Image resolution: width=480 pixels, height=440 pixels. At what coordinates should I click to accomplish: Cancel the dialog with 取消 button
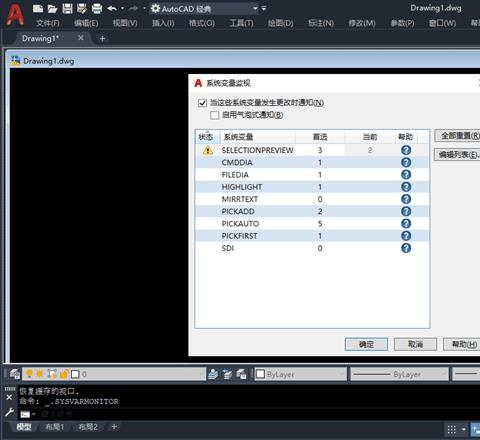(x=415, y=344)
